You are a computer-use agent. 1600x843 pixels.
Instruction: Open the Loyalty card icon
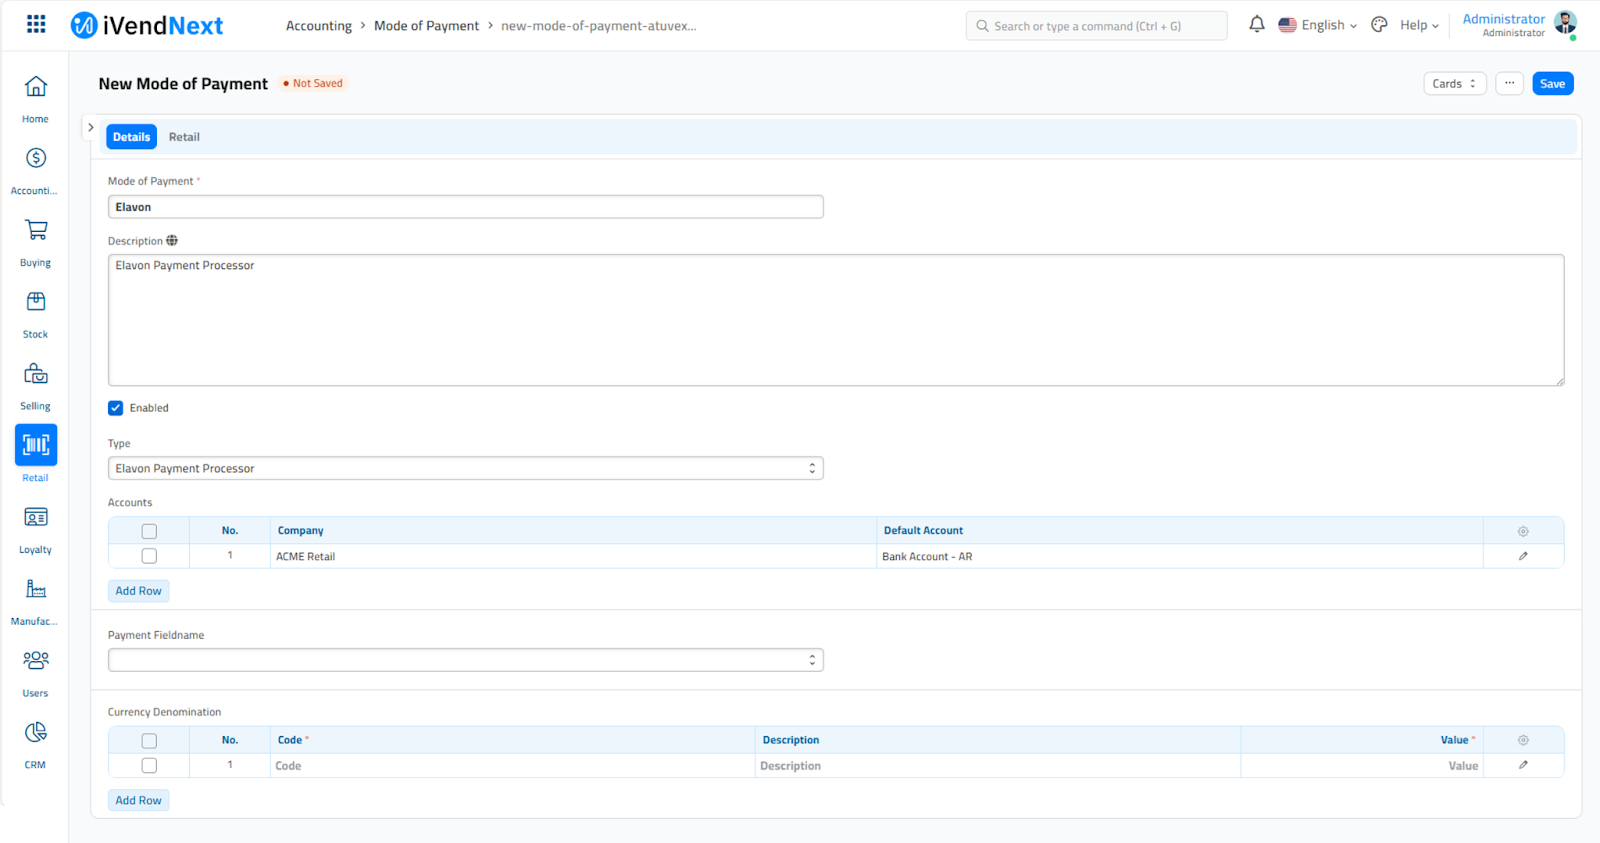(x=36, y=517)
